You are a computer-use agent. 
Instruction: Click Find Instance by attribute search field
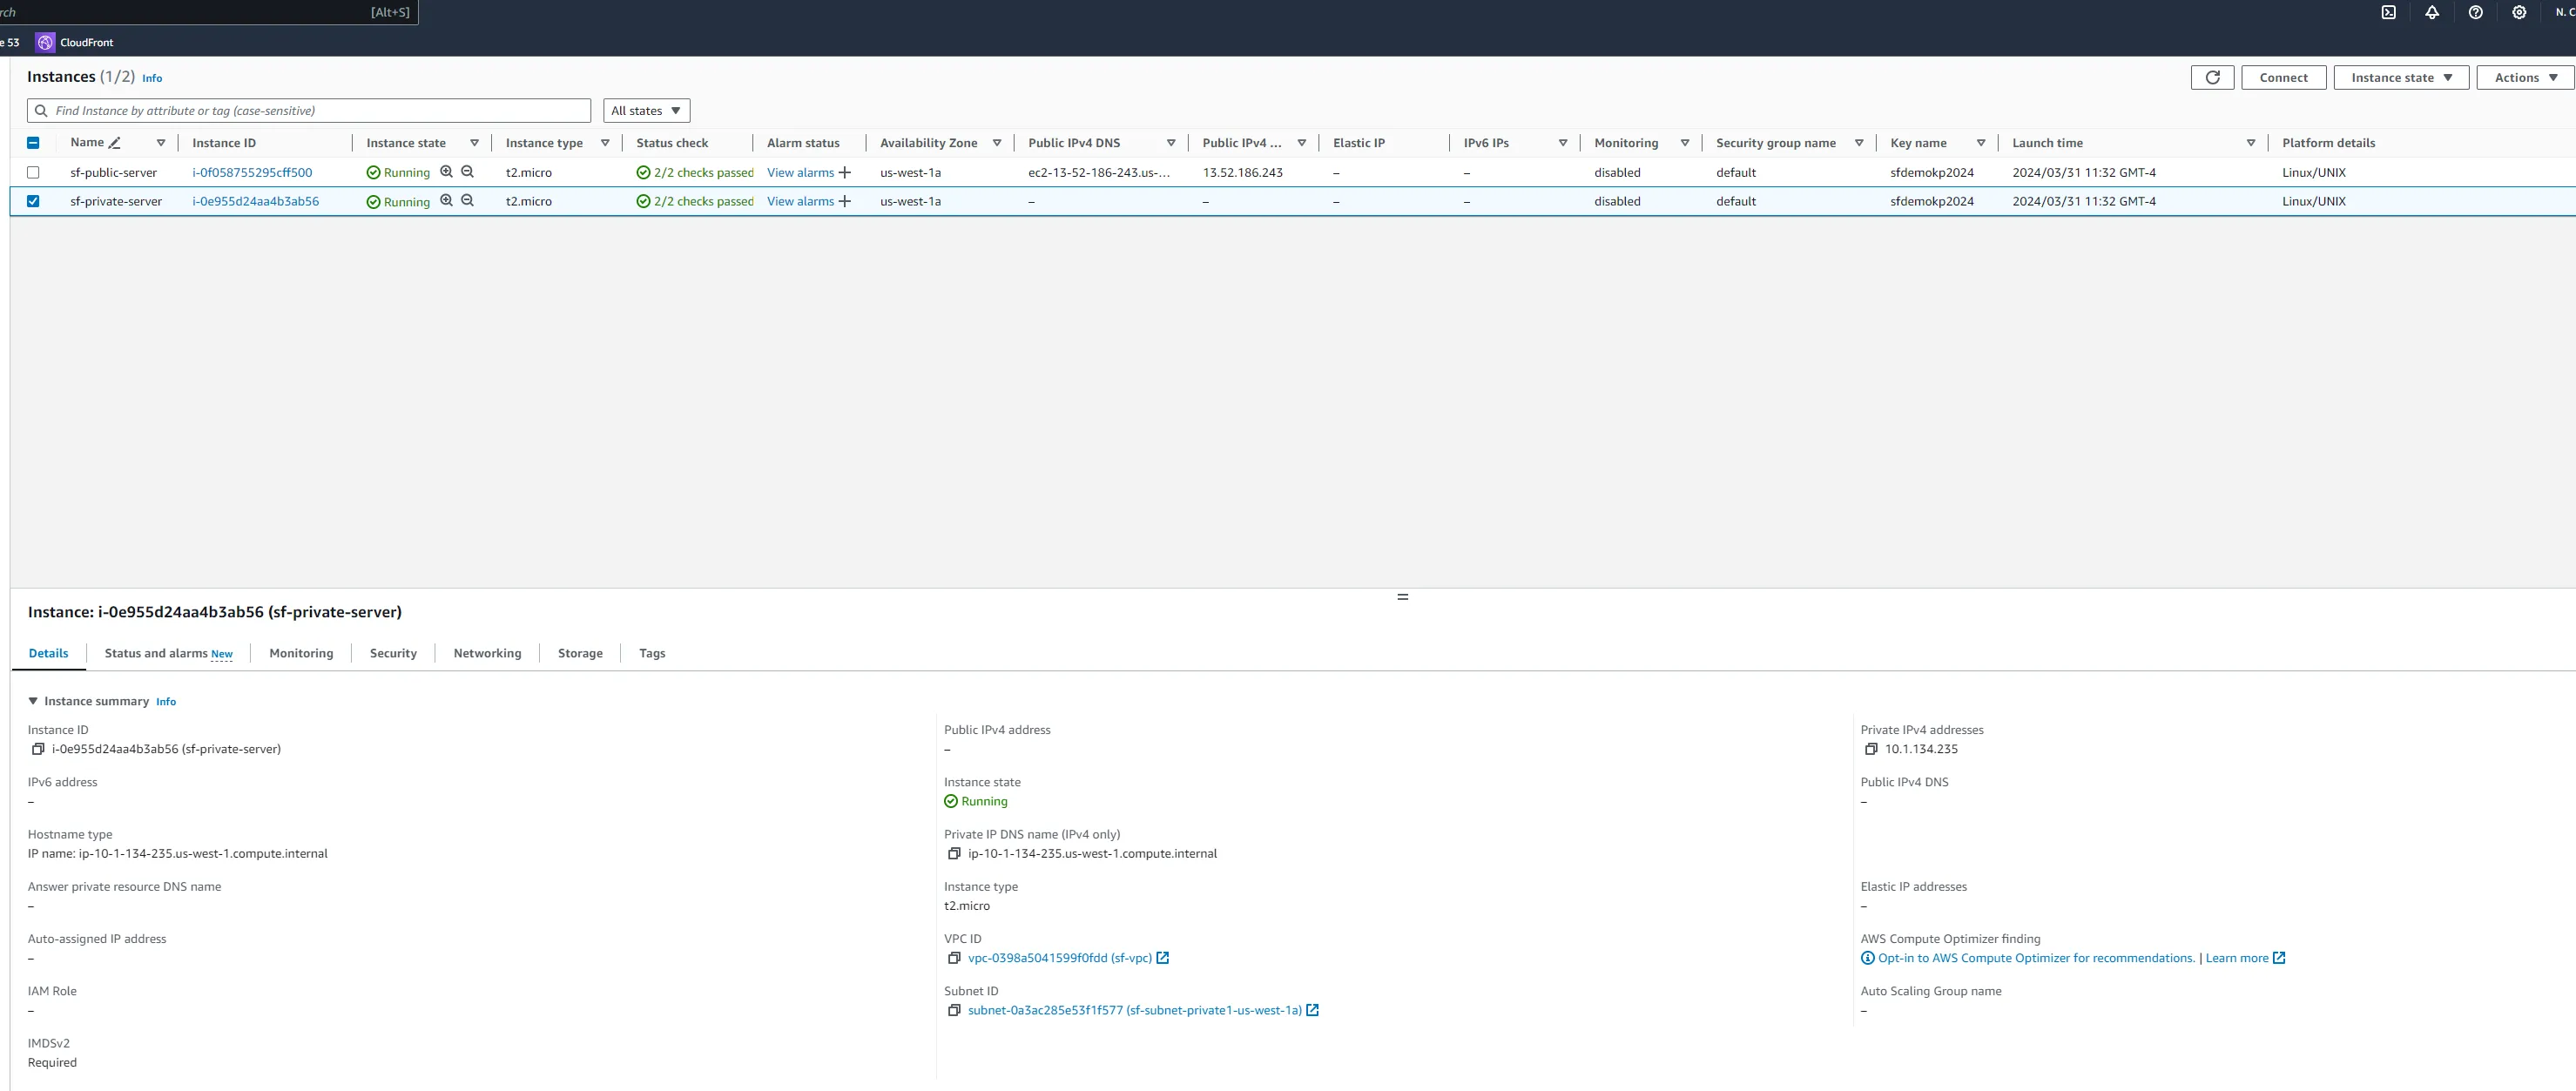309,111
